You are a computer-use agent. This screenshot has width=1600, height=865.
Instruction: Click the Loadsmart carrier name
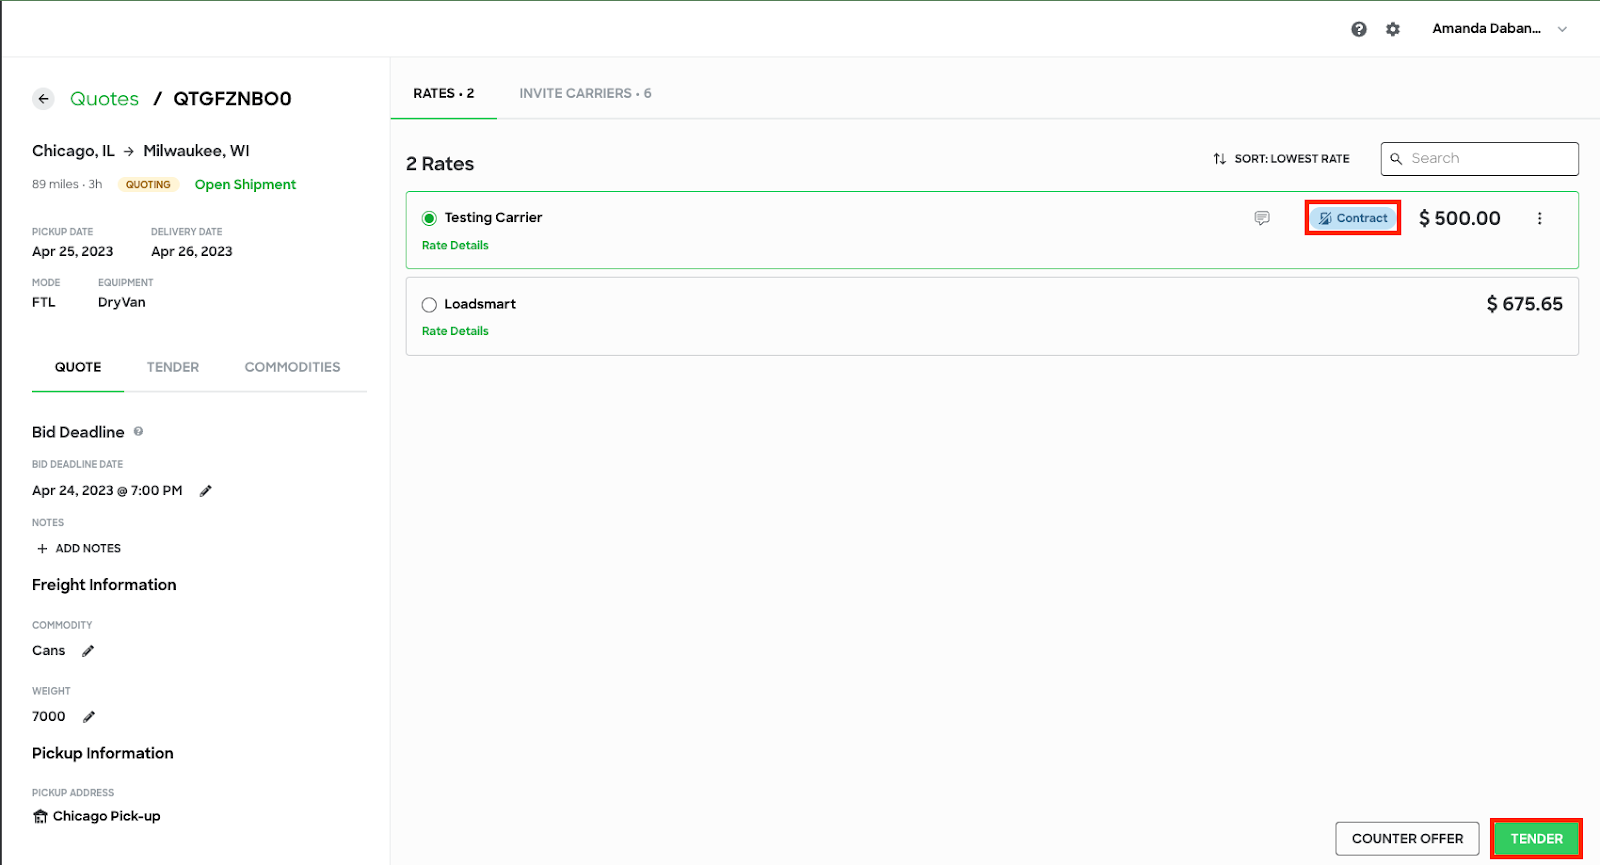[480, 305]
